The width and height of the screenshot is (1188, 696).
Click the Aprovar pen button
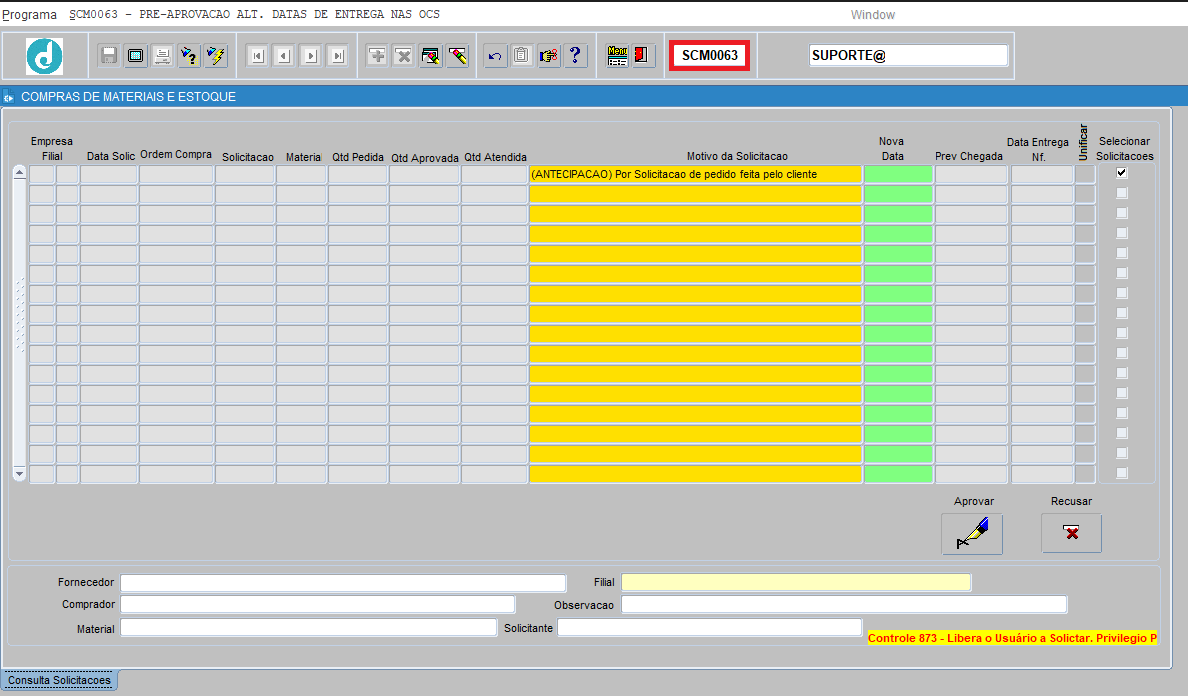[x=972, y=533]
